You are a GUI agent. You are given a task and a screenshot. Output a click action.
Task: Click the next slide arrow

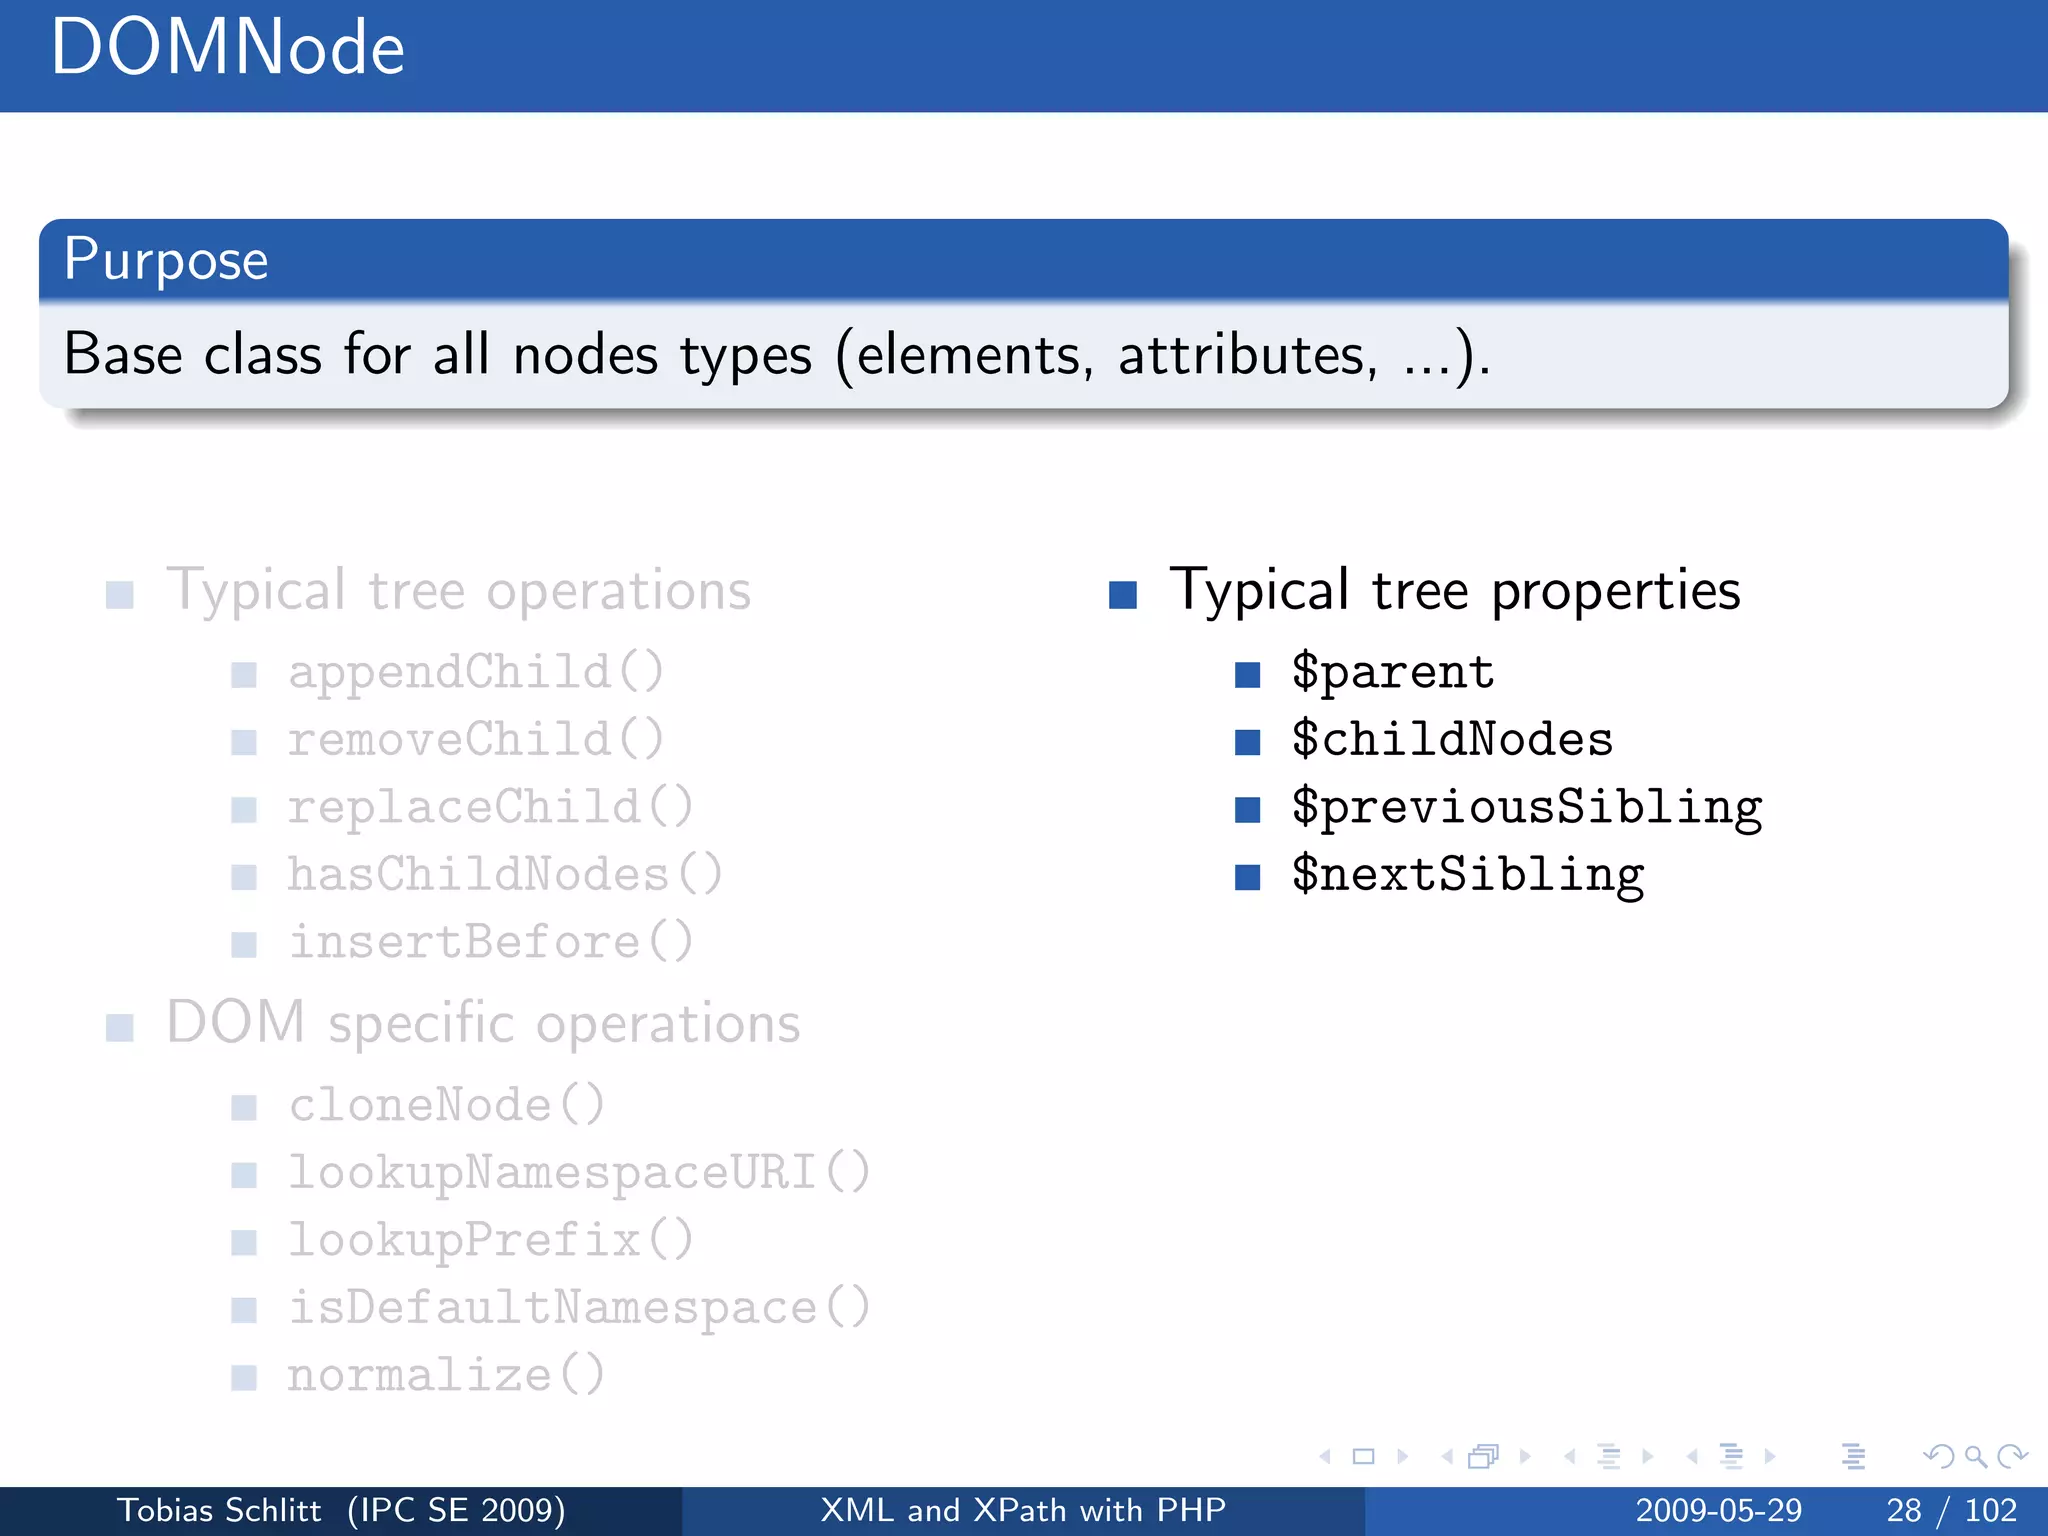click(x=1403, y=1457)
